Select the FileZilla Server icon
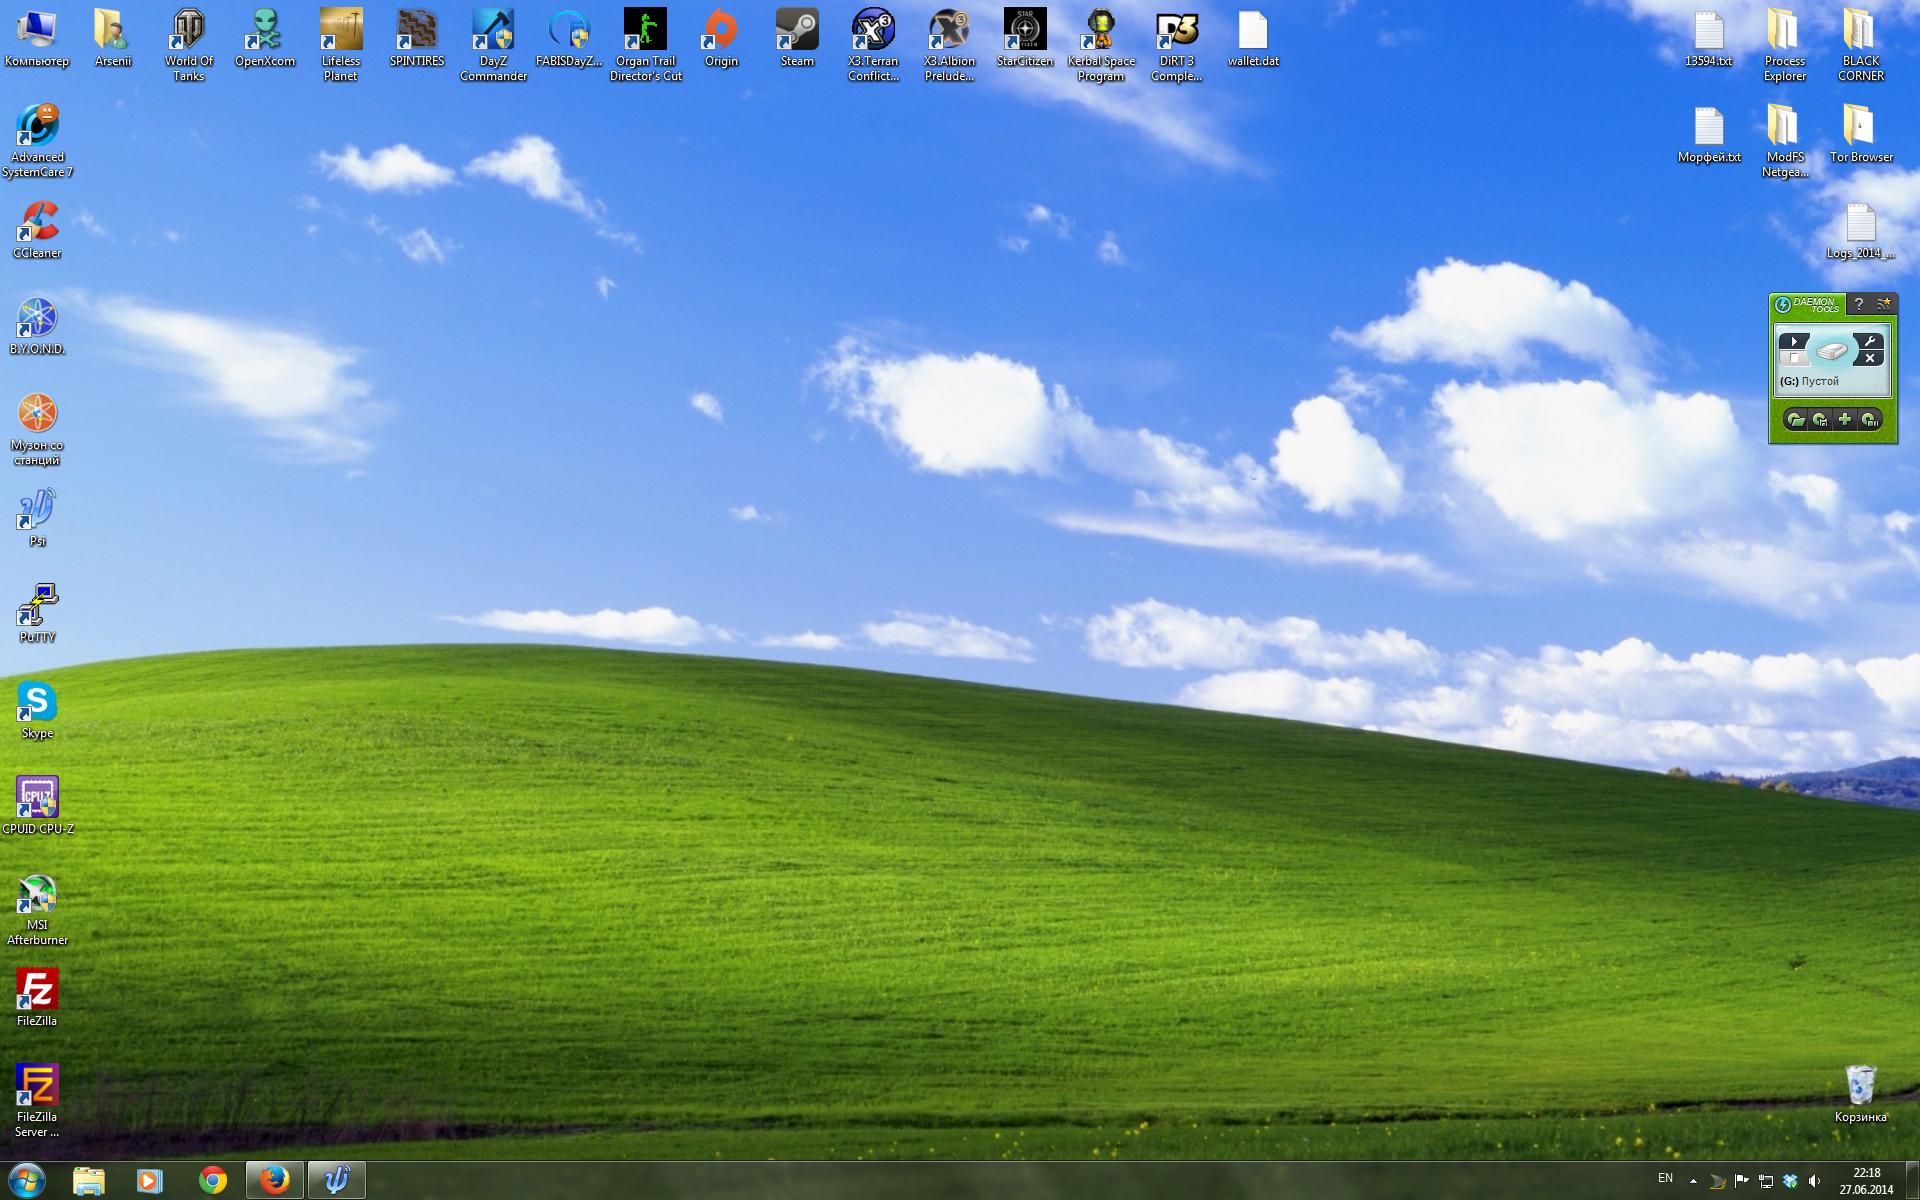1920x1200 pixels. [37, 1101]
